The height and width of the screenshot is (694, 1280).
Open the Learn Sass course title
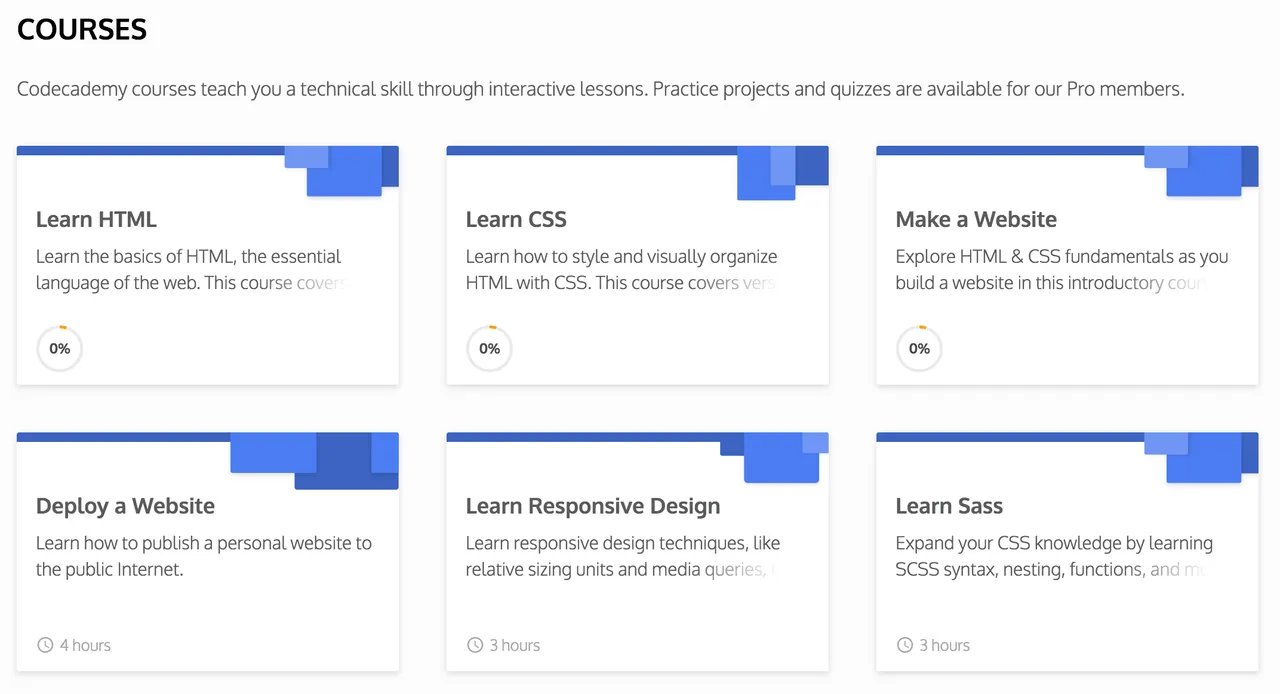click(x=949, y=506)
